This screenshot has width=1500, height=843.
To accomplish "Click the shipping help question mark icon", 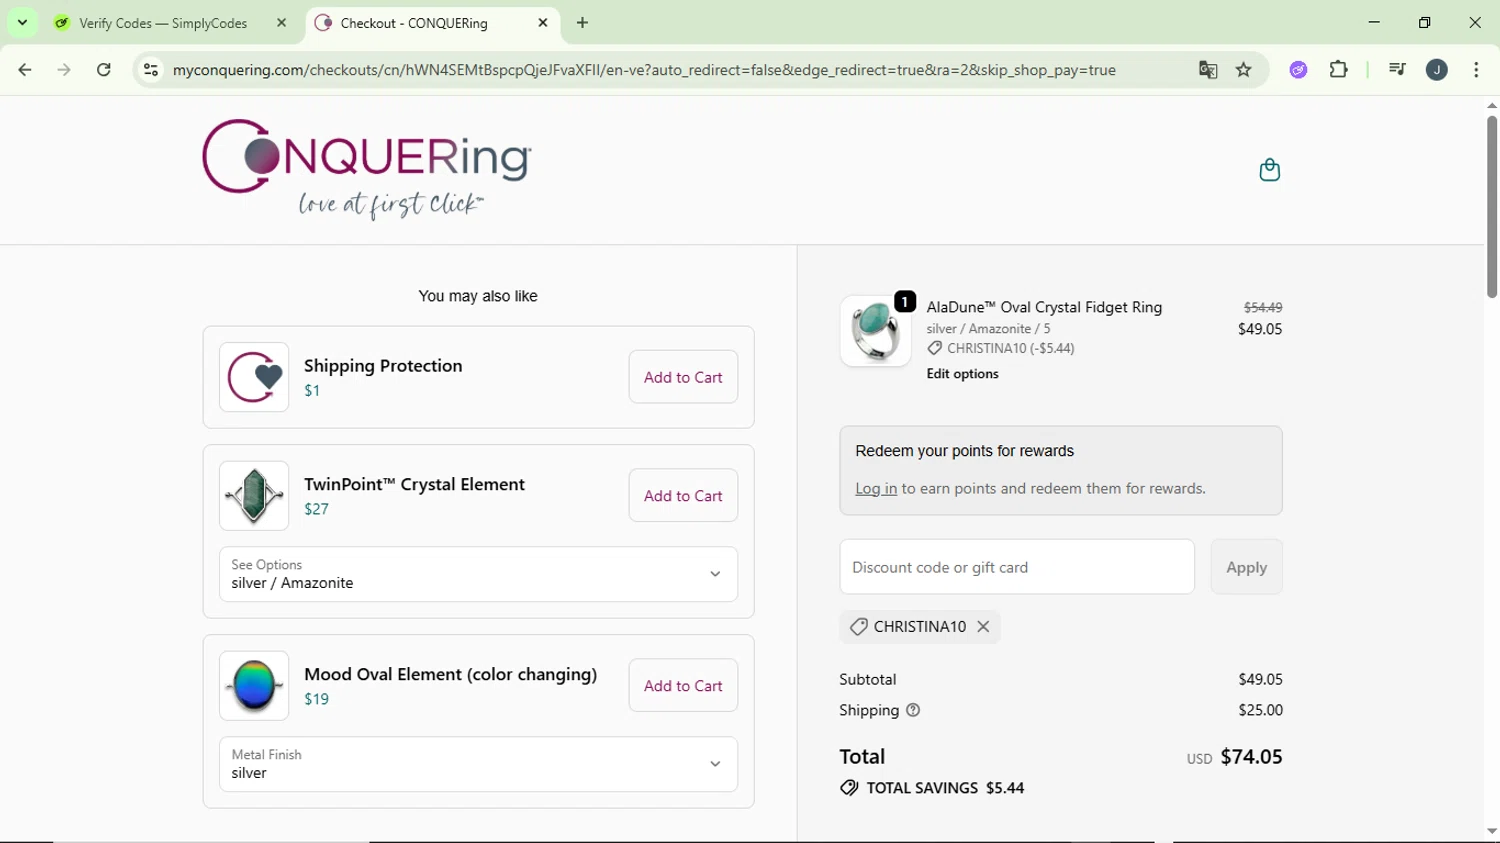I will 913,710.
